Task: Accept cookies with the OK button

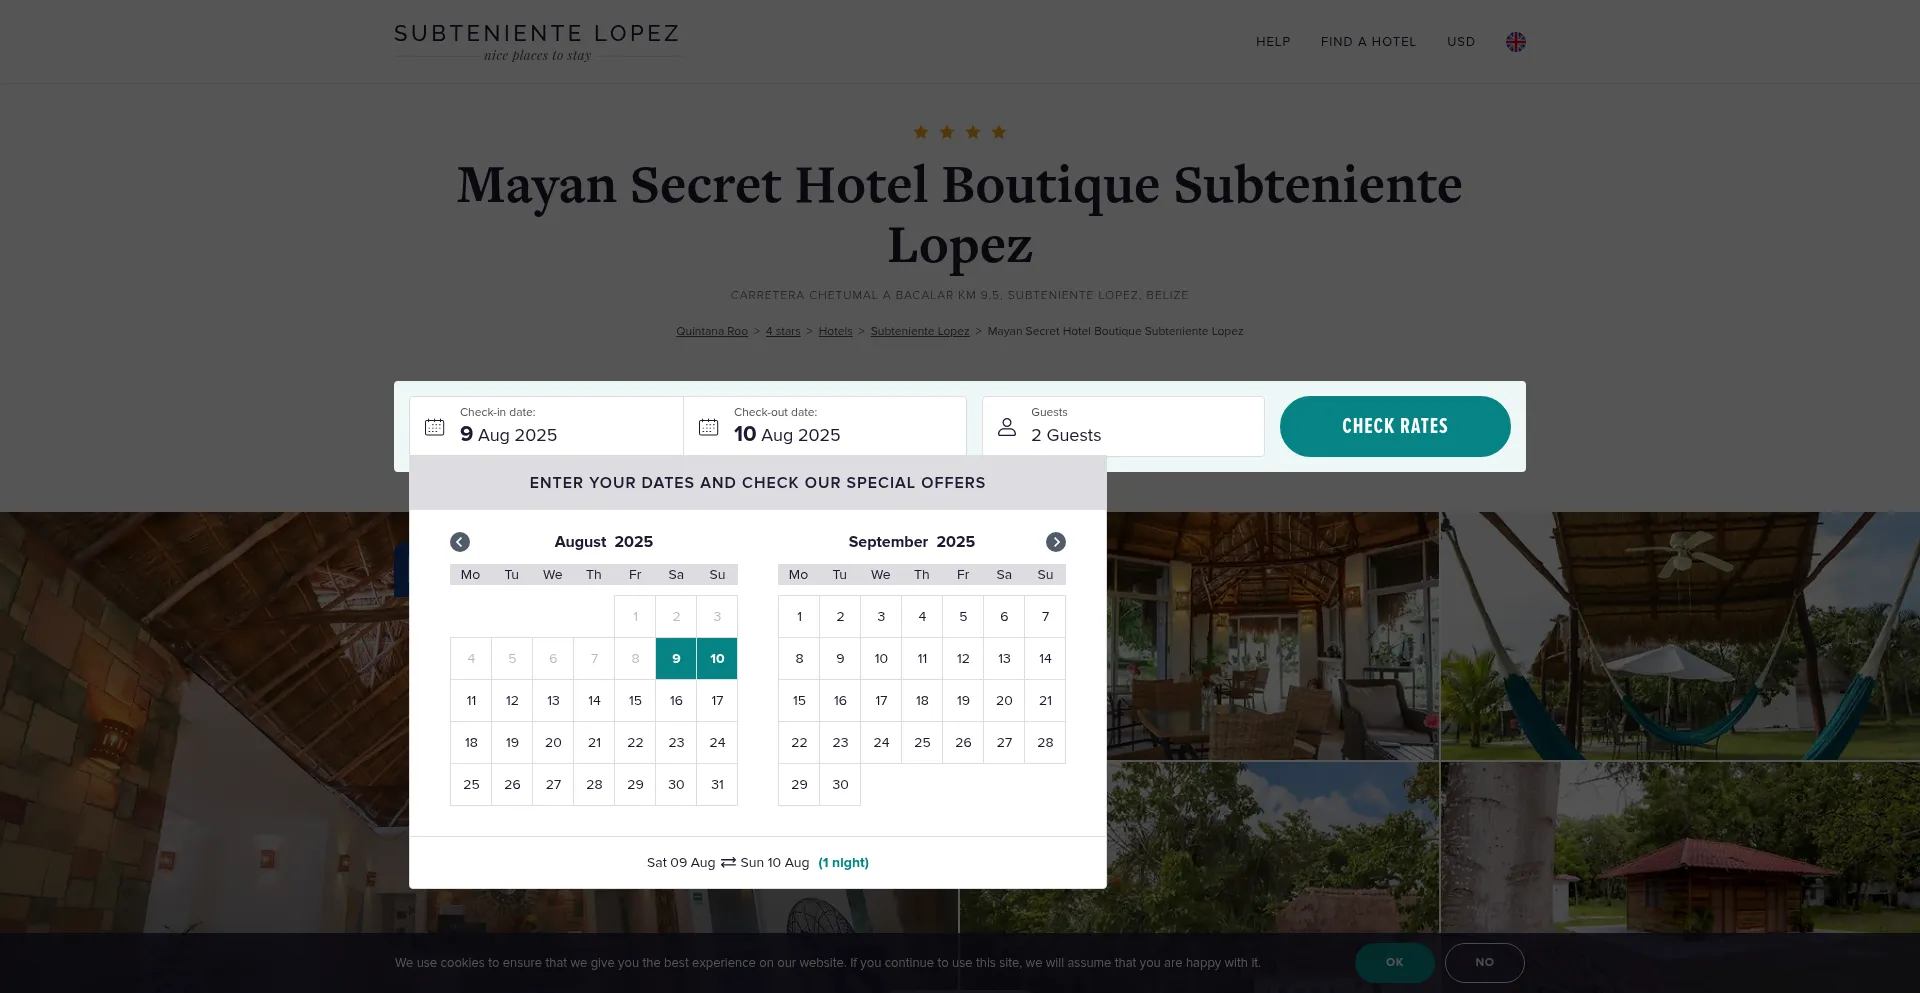Action: [x=1395, y=963]
